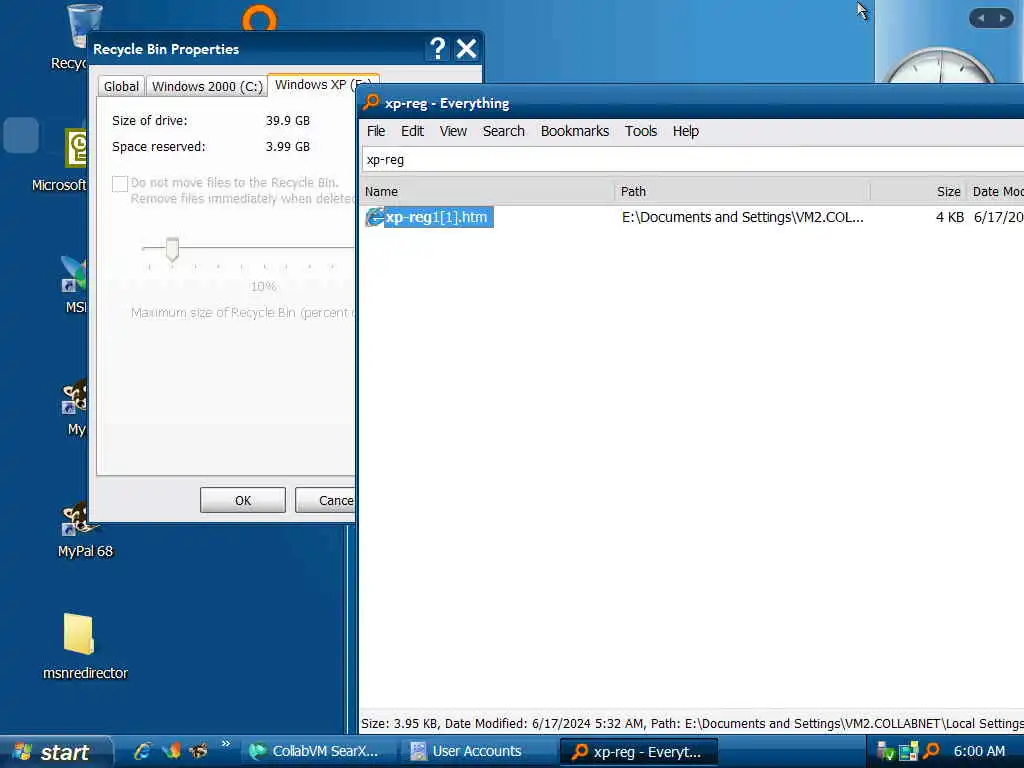
Task: Select the My... raccoon desktop shortcut
Action: 75,407
